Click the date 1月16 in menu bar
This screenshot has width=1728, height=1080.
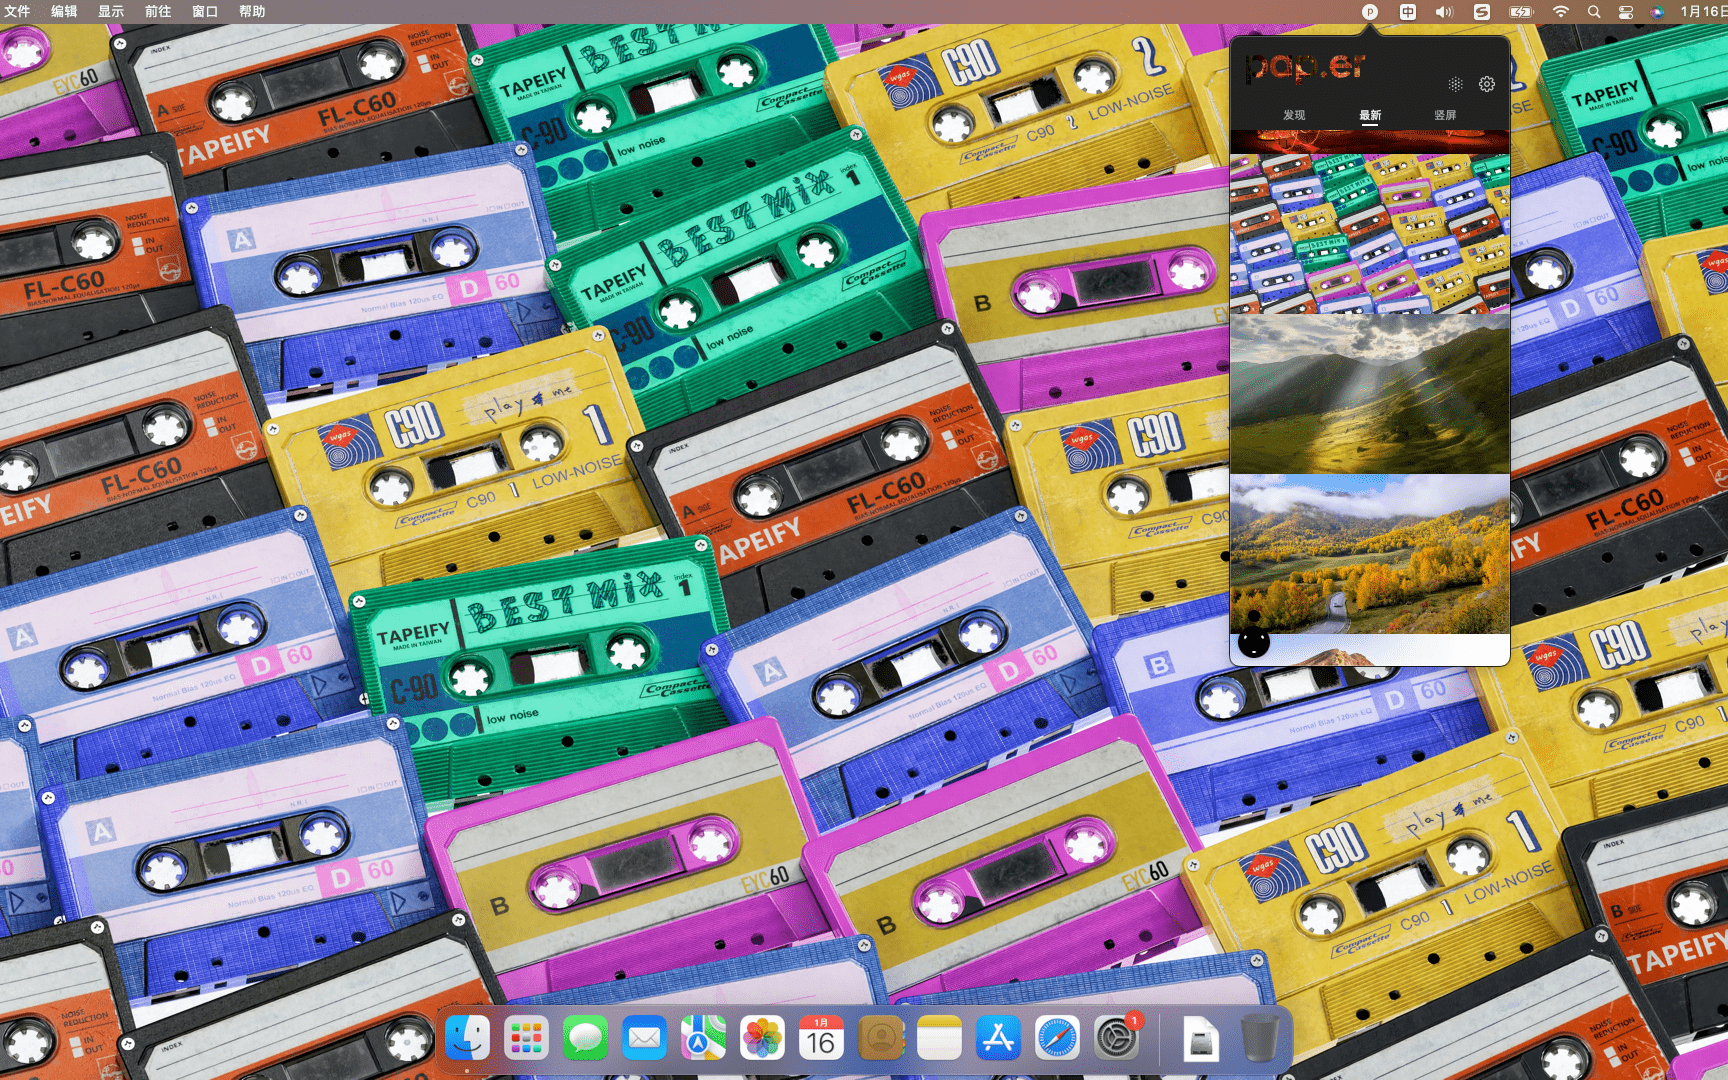click(1703, 12)
